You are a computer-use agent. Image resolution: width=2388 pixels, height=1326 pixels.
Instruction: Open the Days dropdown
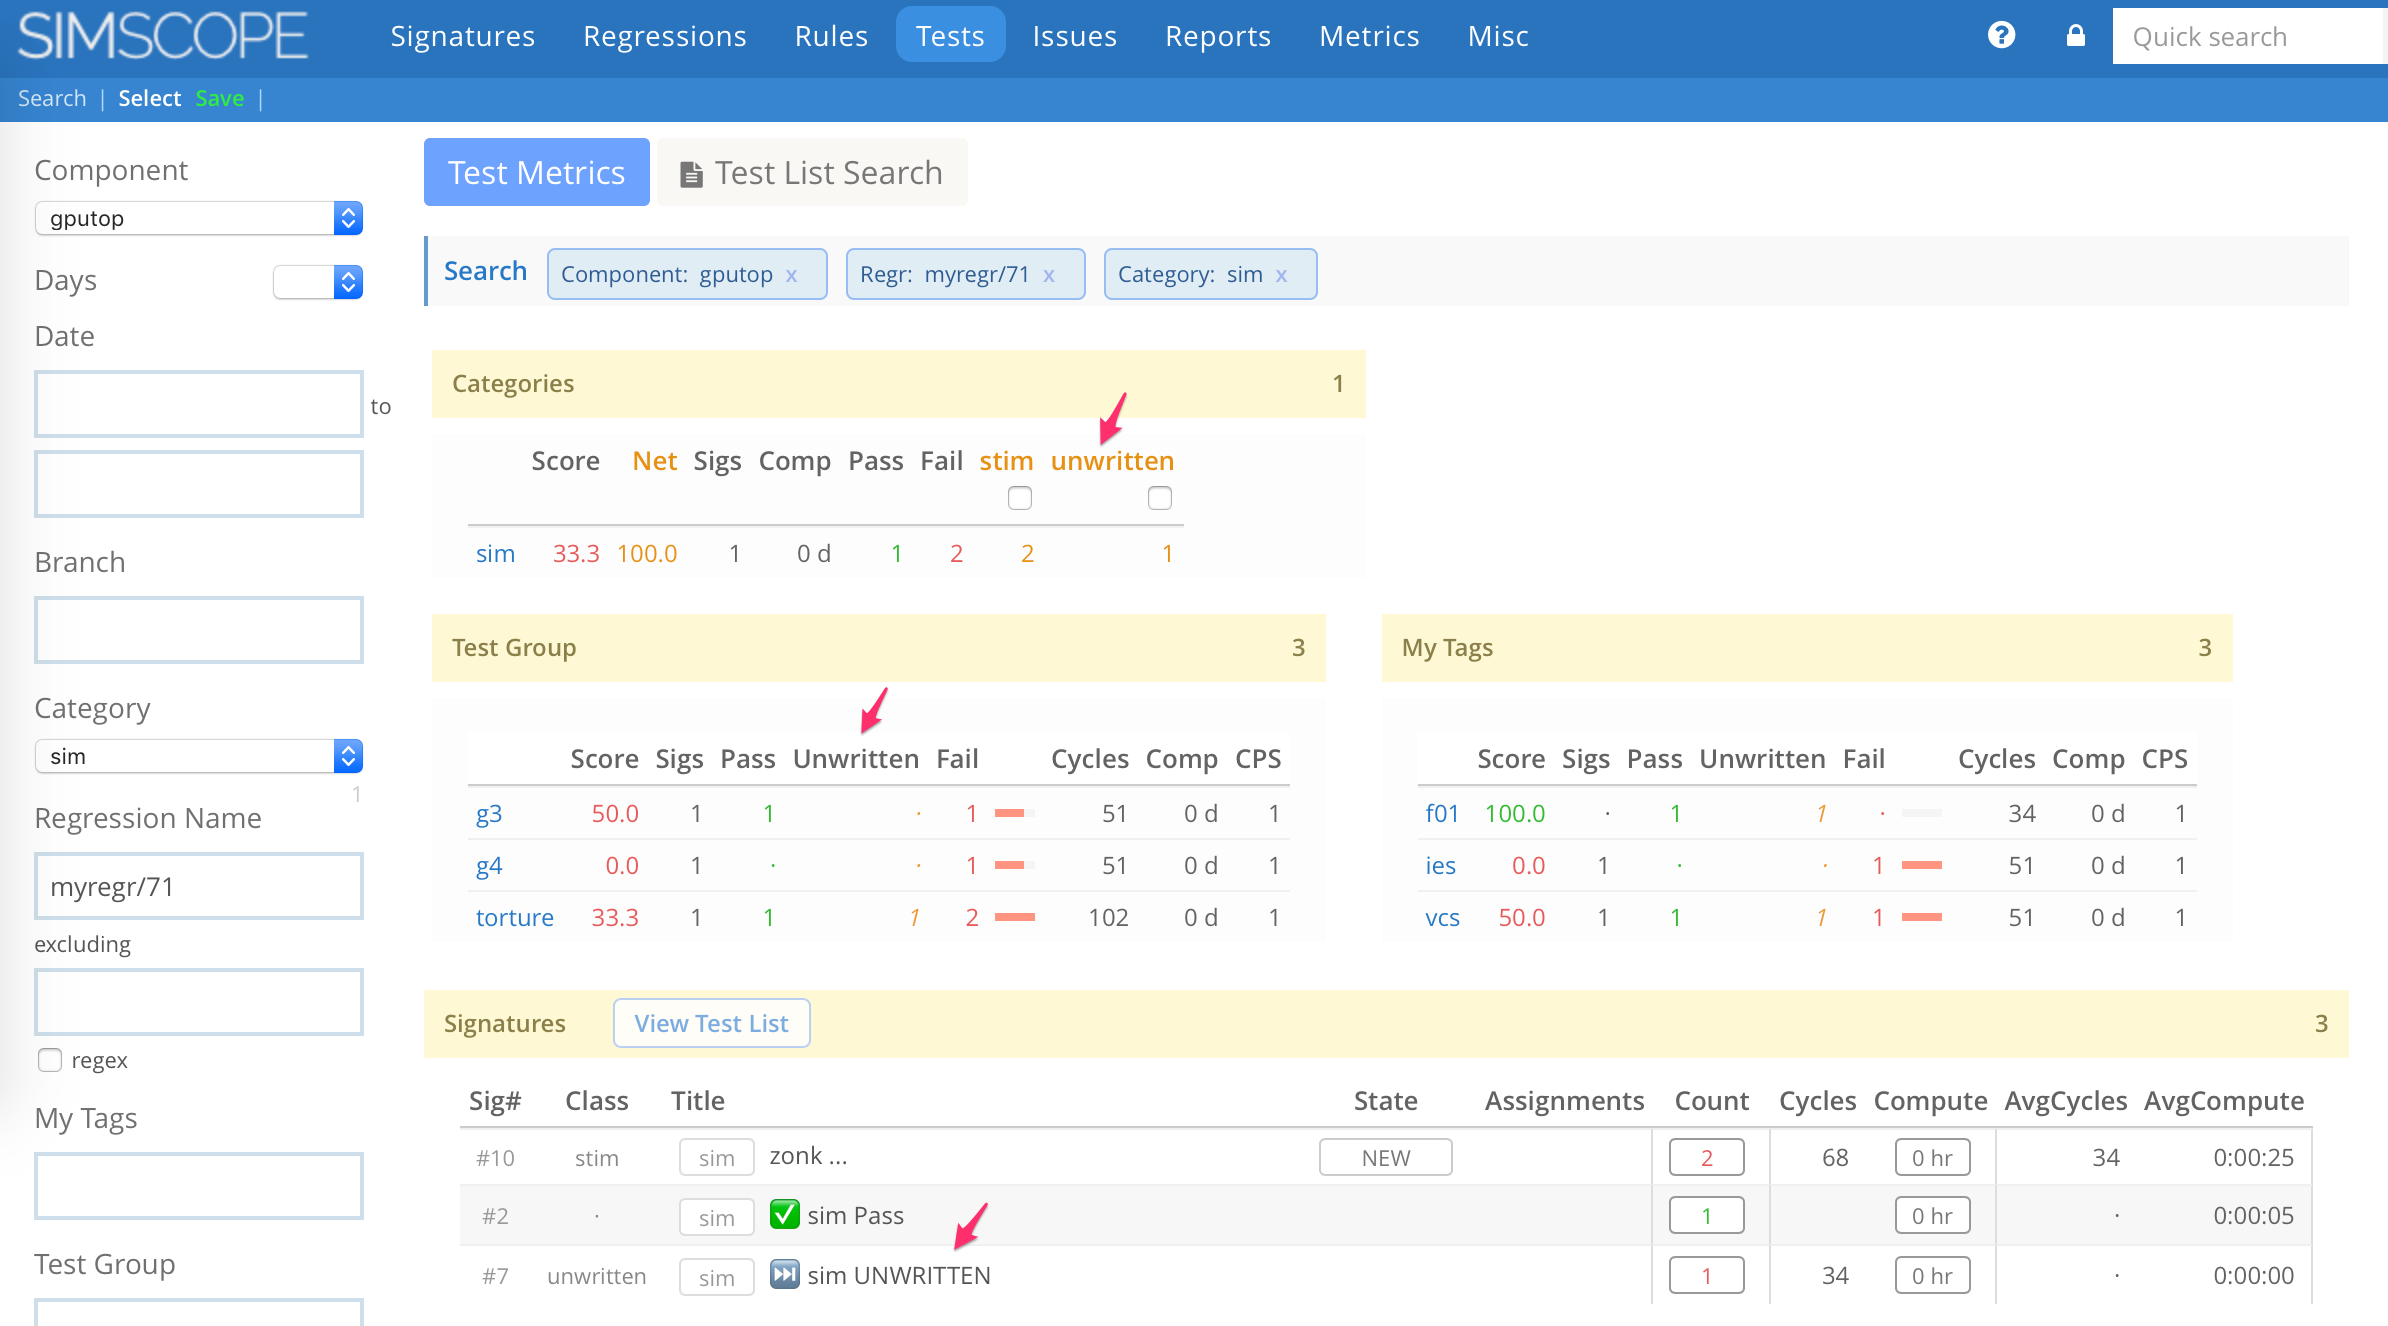pos(318,282)
